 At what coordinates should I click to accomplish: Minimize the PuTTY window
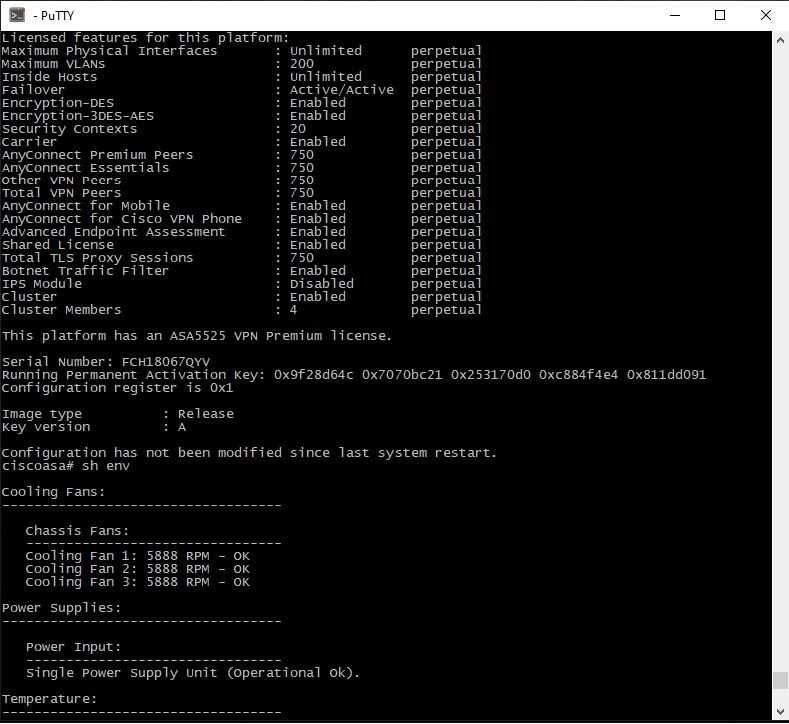point(675,15)
